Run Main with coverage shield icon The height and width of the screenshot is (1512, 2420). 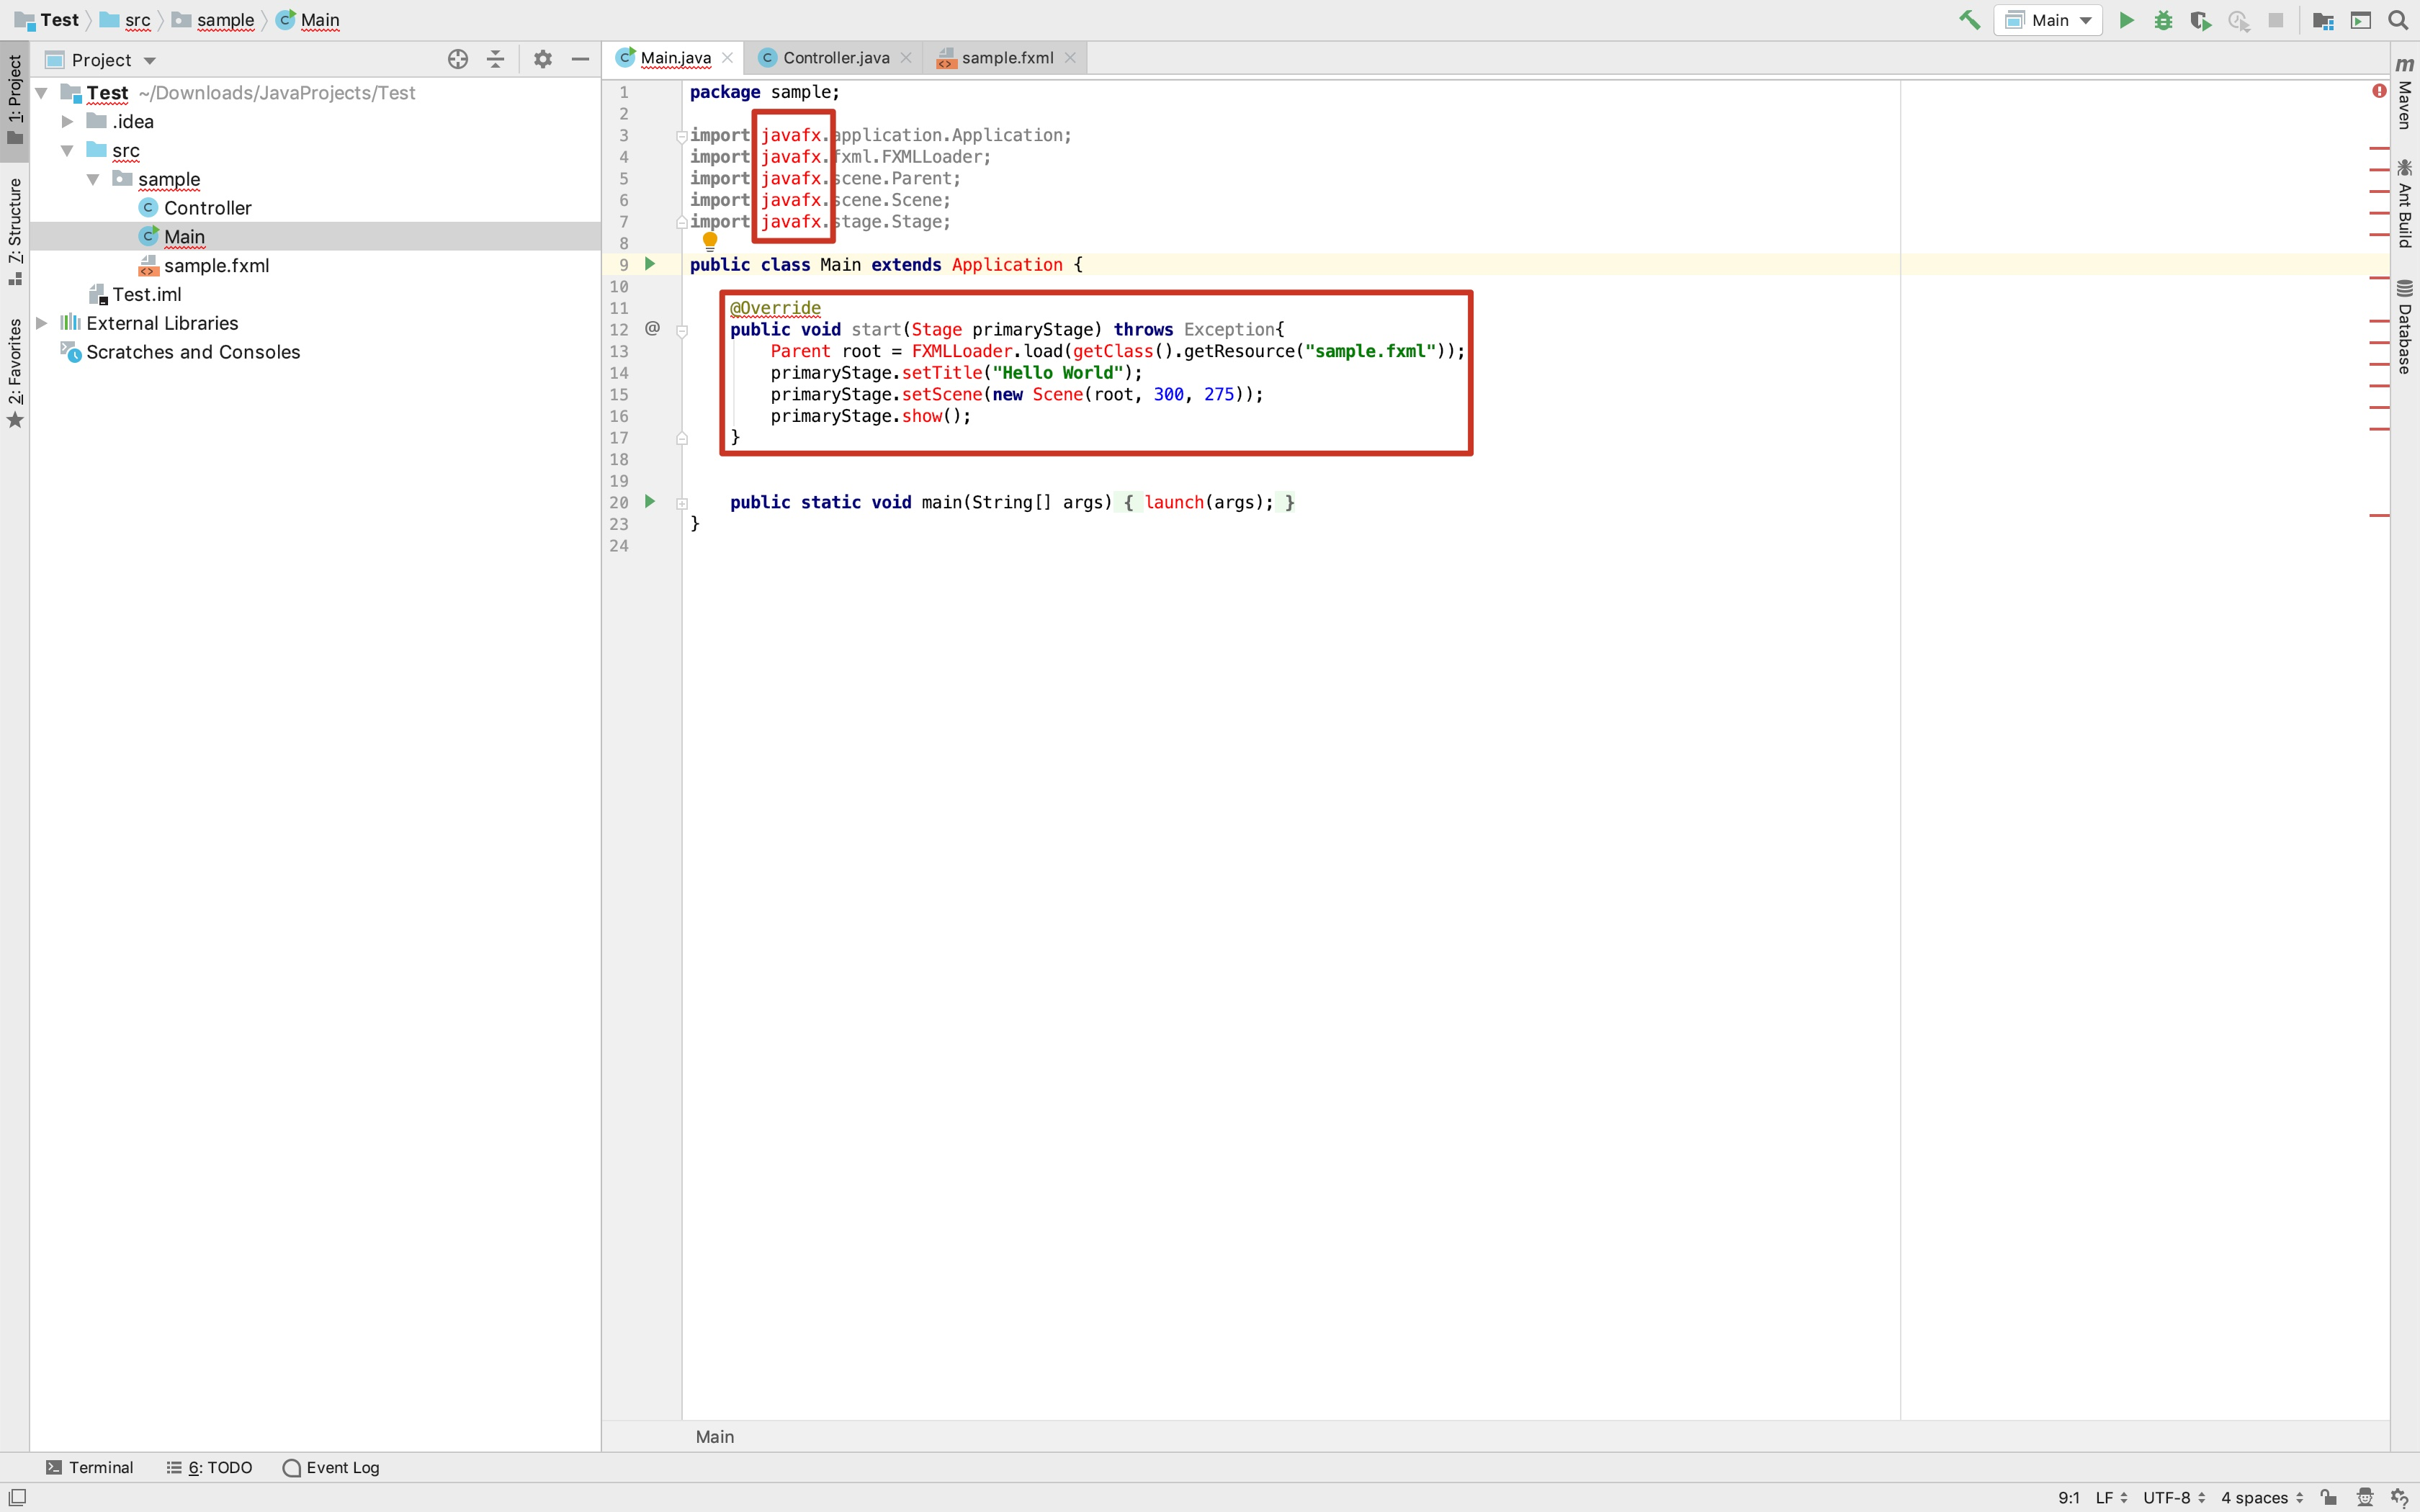coord(2201,20)
